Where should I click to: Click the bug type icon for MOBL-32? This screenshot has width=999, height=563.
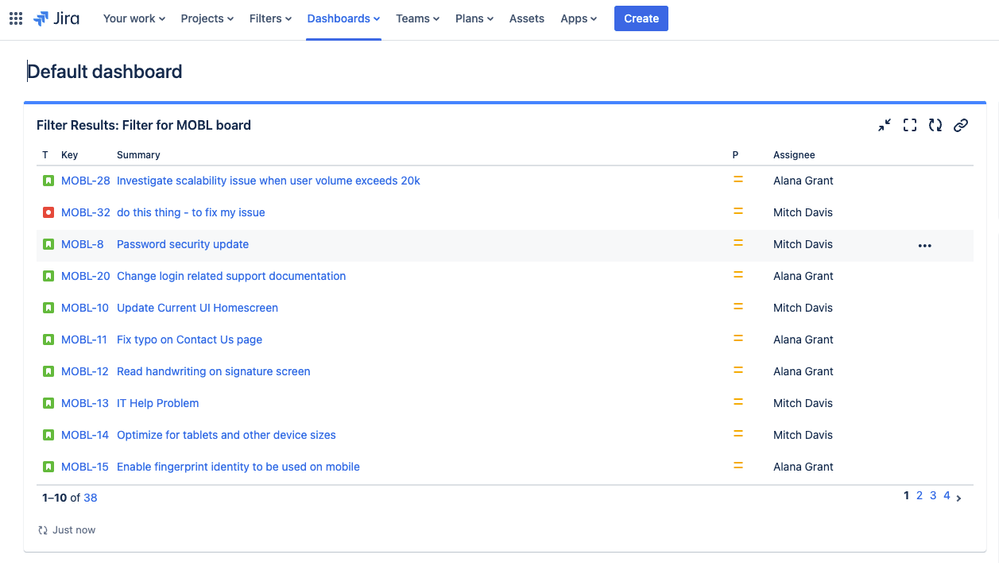click(x=48, y=213)
